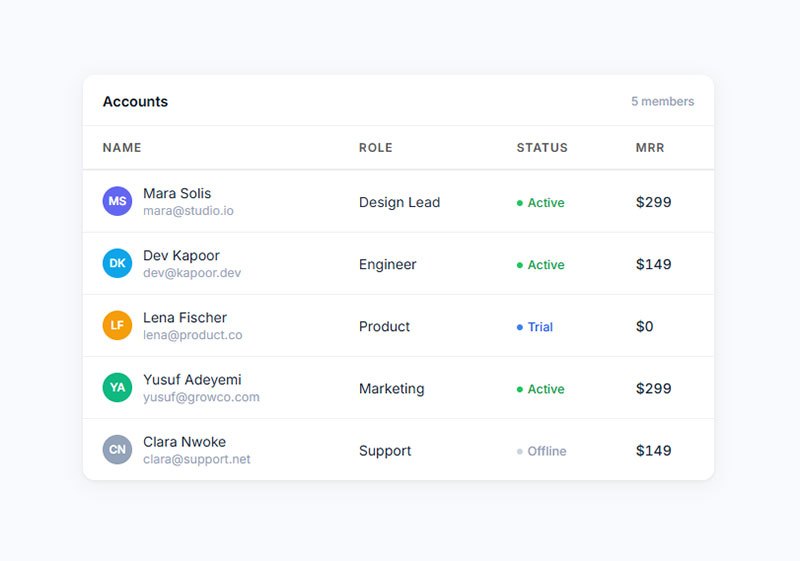Click the Support role cell
Image resolution: width=800 pixels, height=561 pixels.
pos(385,451)
